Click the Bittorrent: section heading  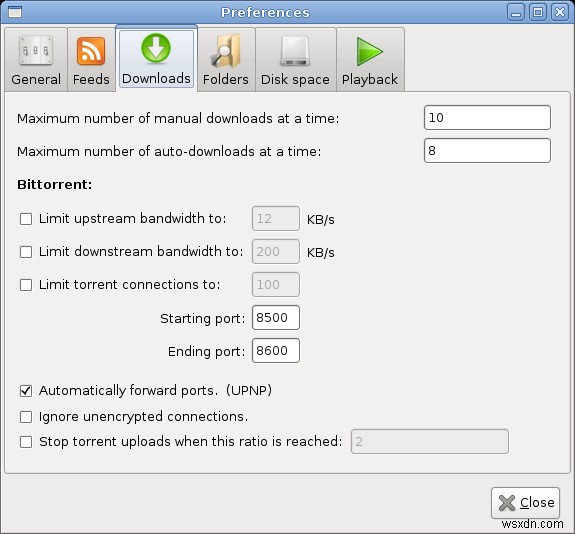[55, 184]
